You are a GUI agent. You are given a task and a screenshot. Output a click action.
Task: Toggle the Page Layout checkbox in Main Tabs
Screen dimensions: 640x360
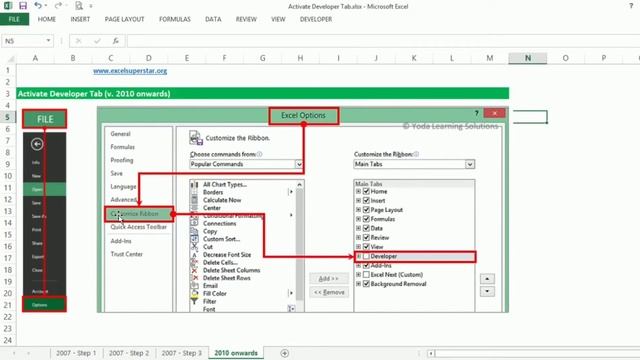coord(366,210)
